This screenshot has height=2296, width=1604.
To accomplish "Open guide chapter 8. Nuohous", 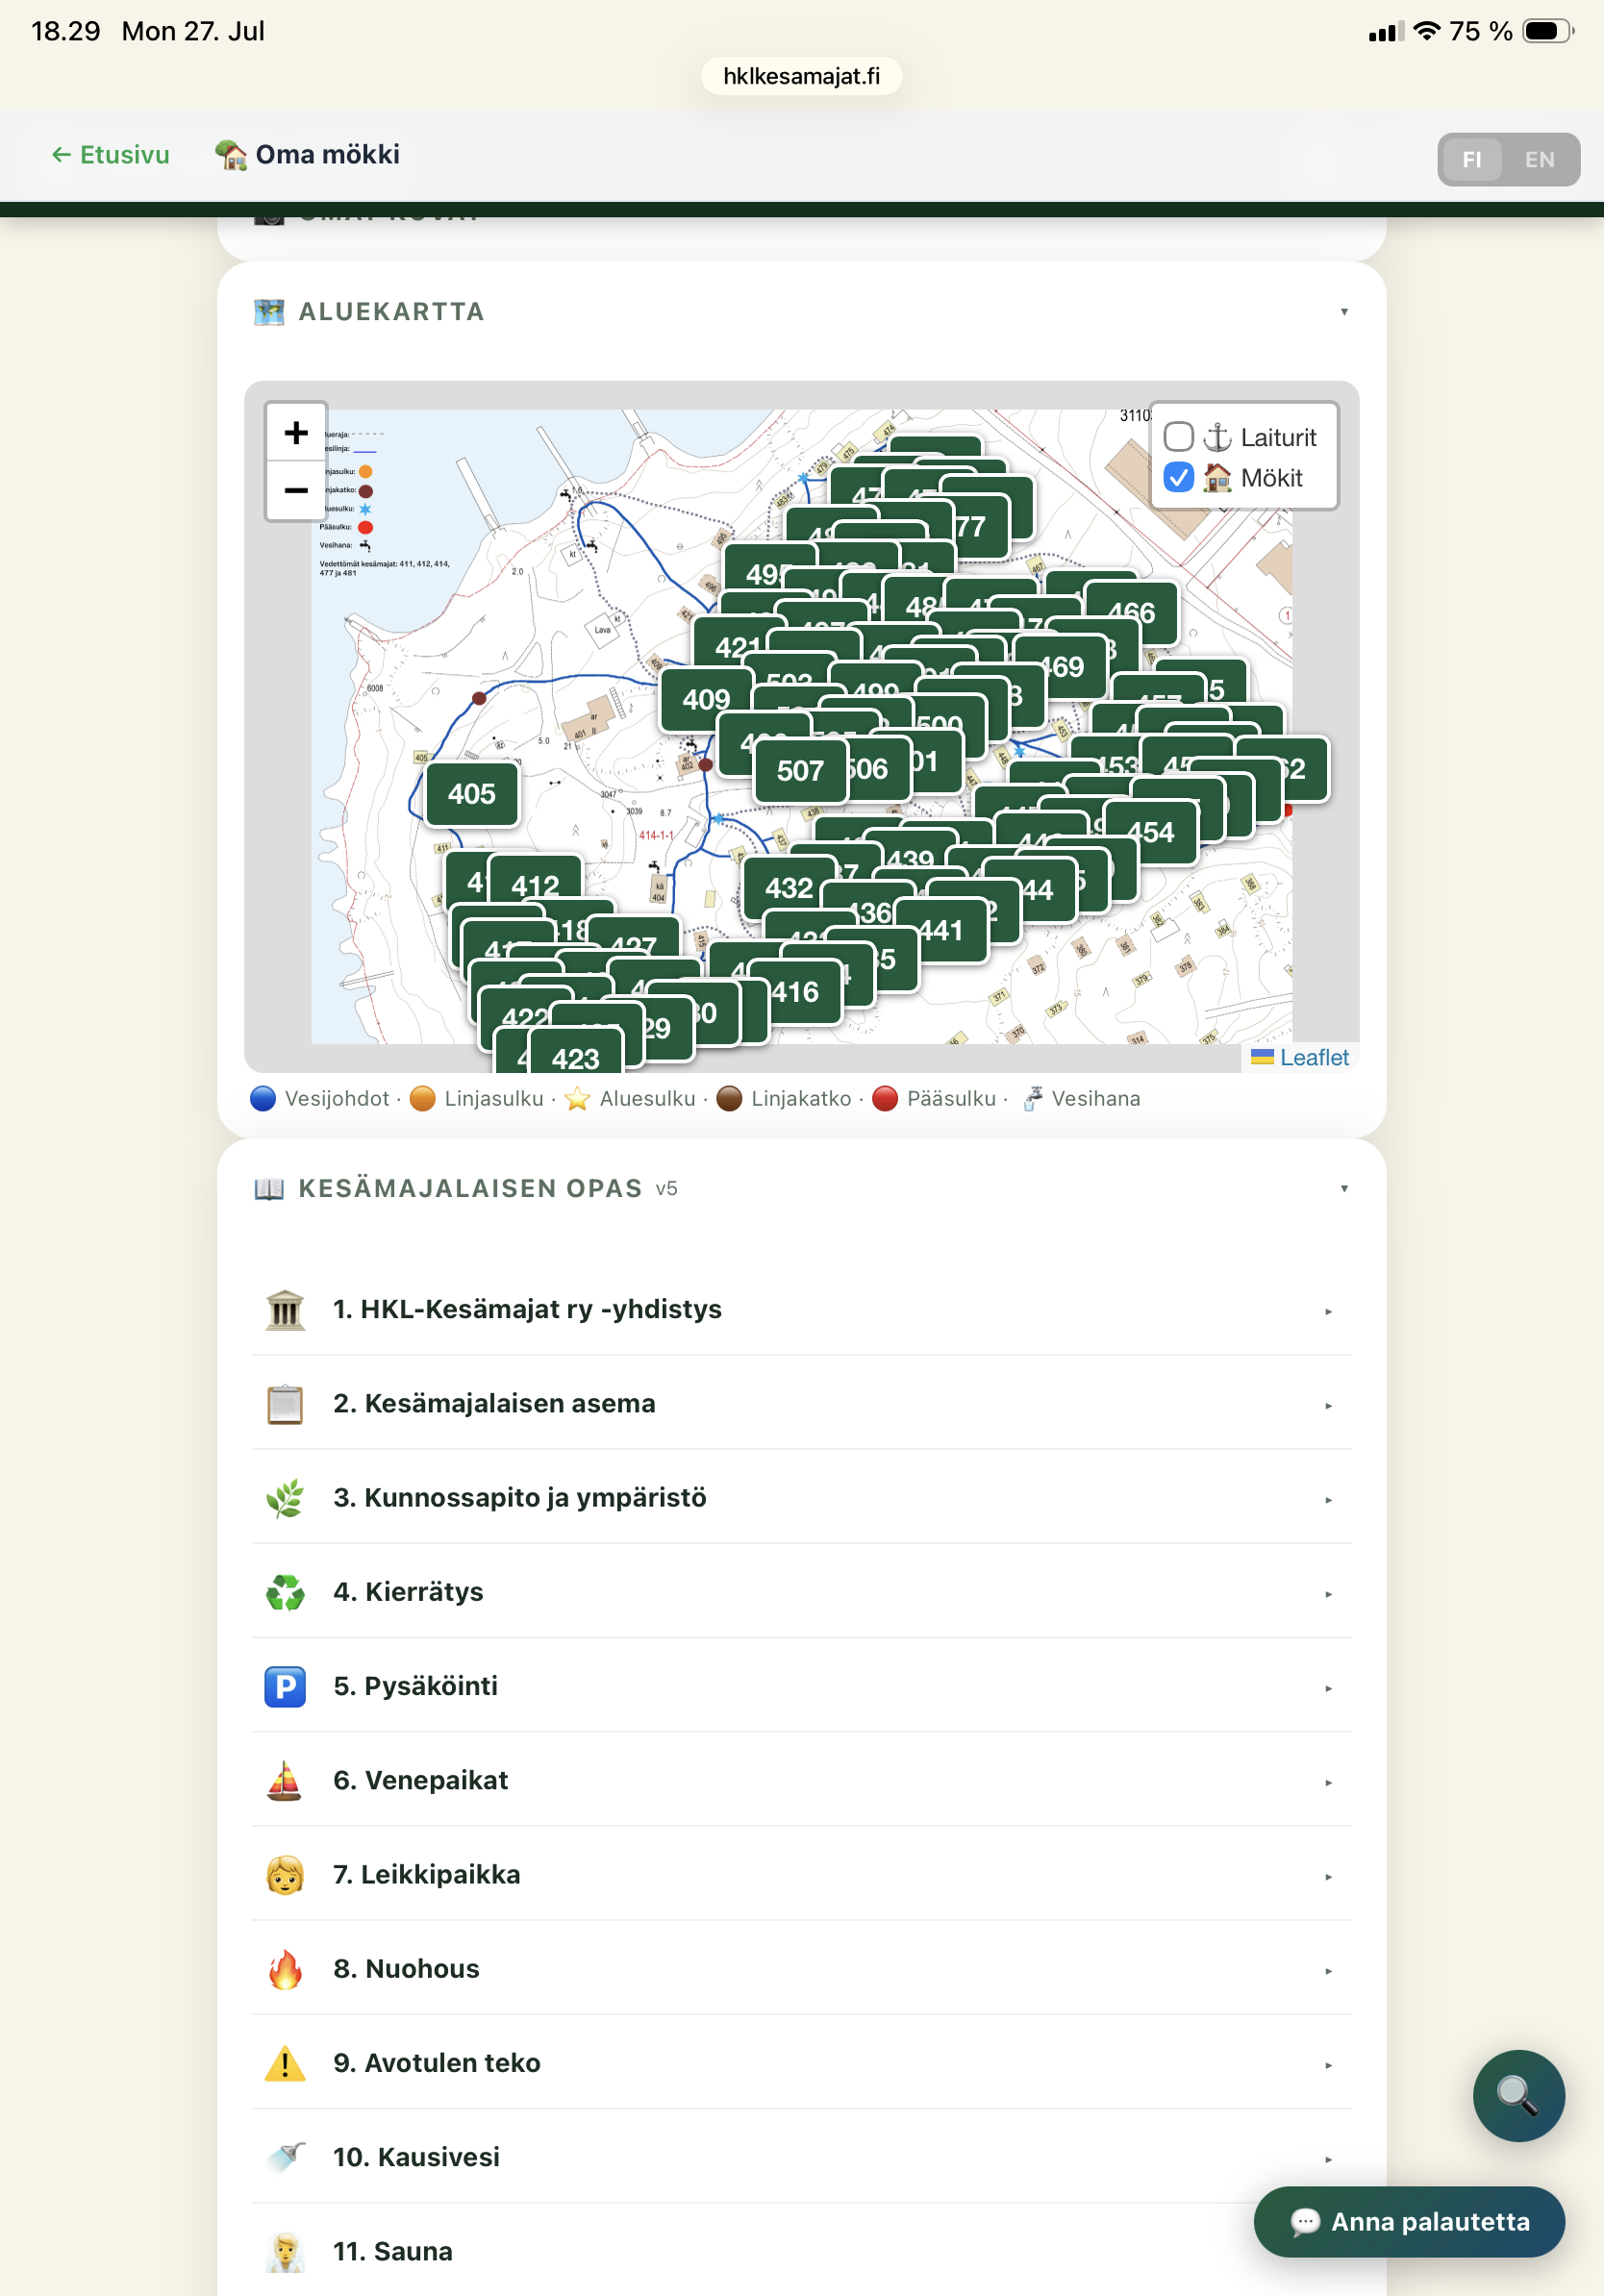I will 801,1969.
